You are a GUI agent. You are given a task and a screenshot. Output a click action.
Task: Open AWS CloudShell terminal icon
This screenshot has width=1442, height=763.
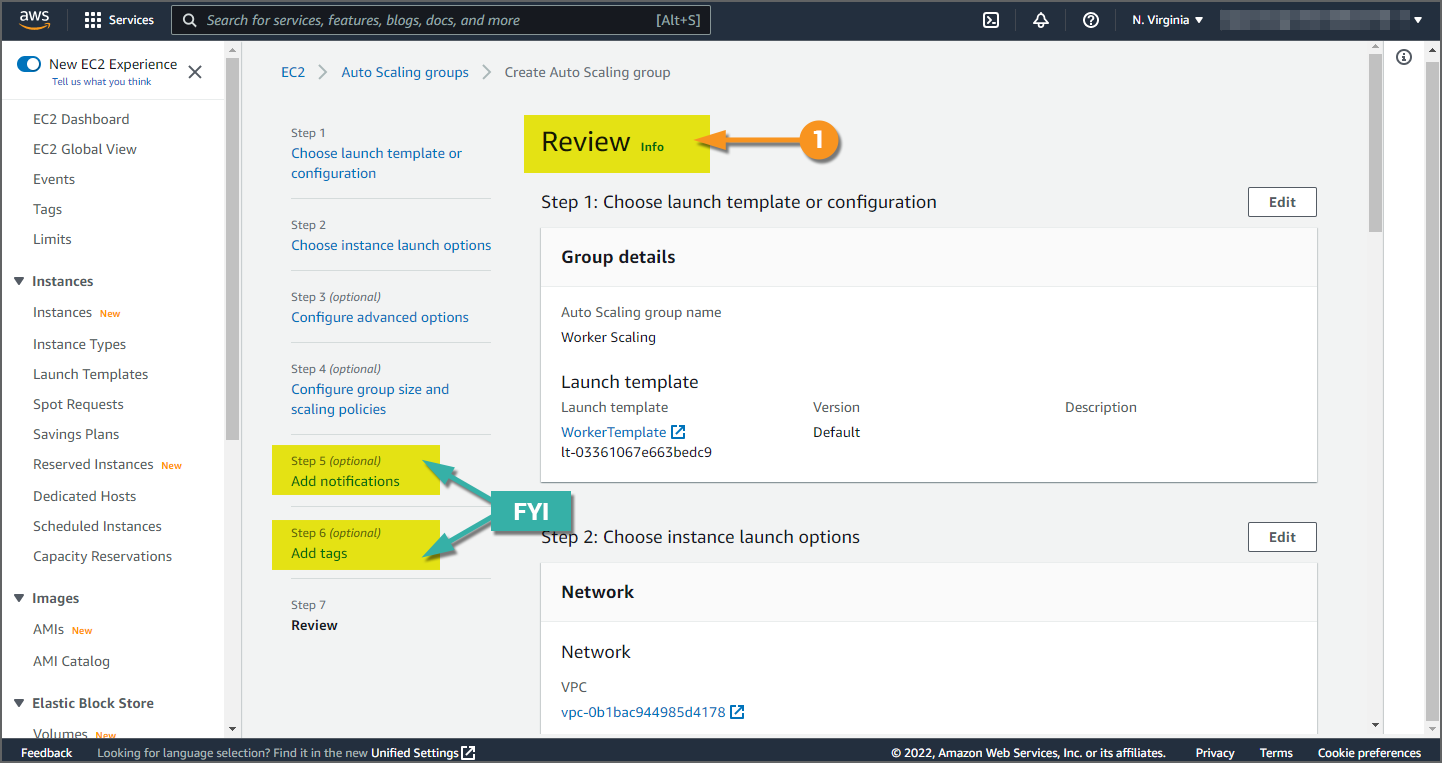pos(991,20)
